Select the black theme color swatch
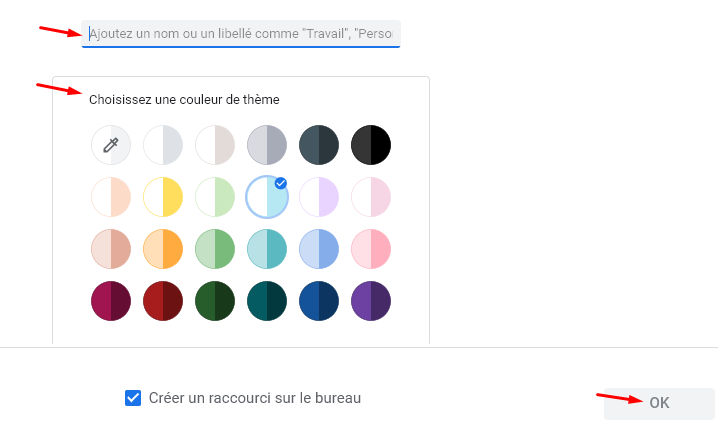The height and width of the screenshot is (444, 718). [x=371, y=145]
